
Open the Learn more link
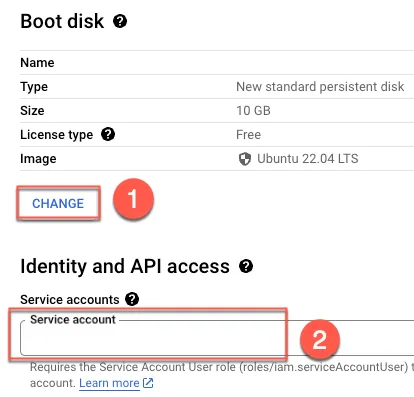coord(109,383)
